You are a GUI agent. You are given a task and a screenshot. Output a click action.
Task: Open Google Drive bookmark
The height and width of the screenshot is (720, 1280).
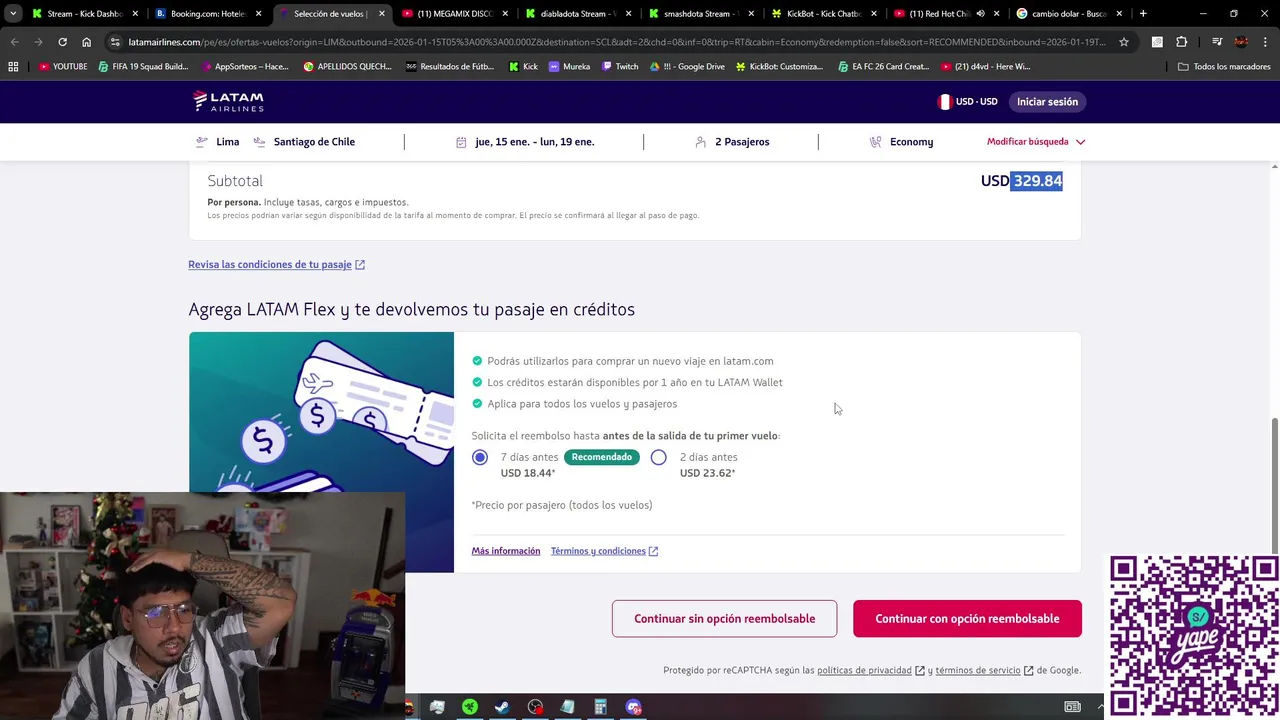[x=687, y=66]
